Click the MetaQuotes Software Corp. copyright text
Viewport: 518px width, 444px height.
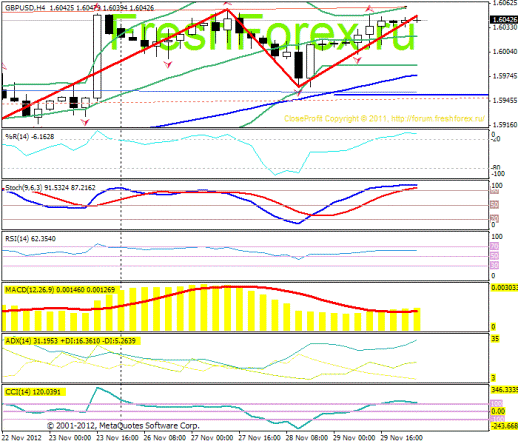coord(123,426)
